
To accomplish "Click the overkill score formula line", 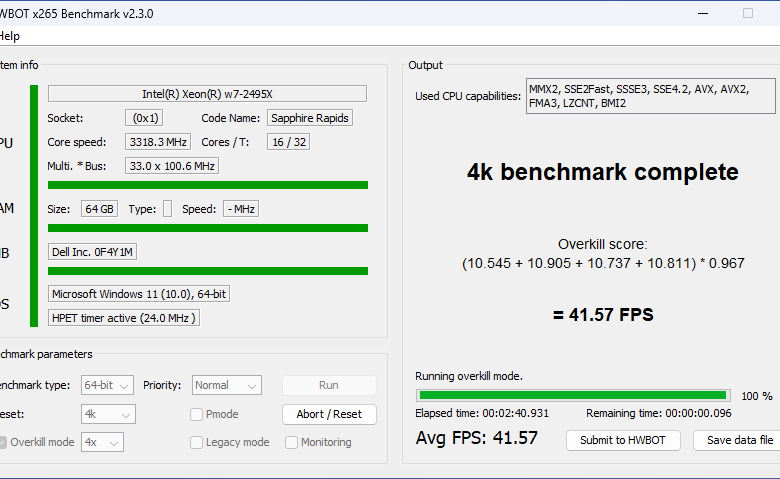I will click(603, 263).
